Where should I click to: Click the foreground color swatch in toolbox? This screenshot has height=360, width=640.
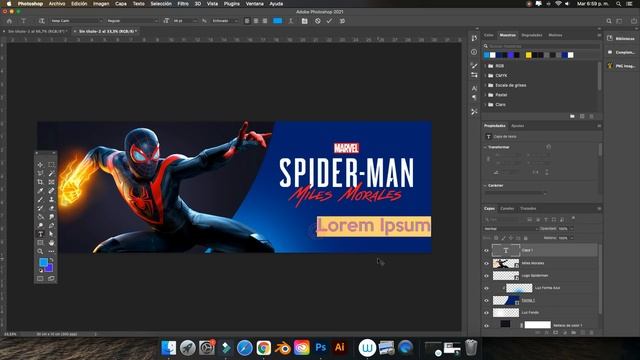pos(43,262)
